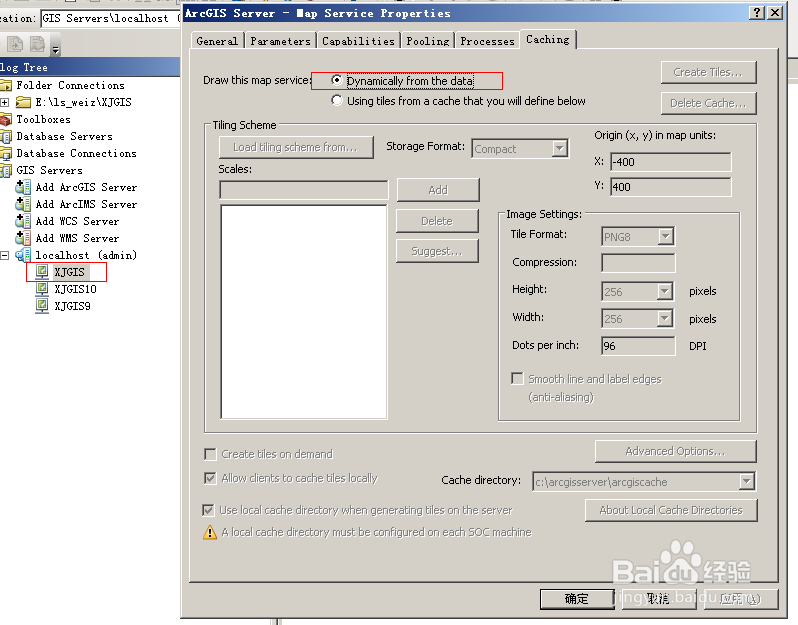Screen dimensions: 798x625
Task: Click About Local Cache Directories button
Action: [x=671, y=510]
